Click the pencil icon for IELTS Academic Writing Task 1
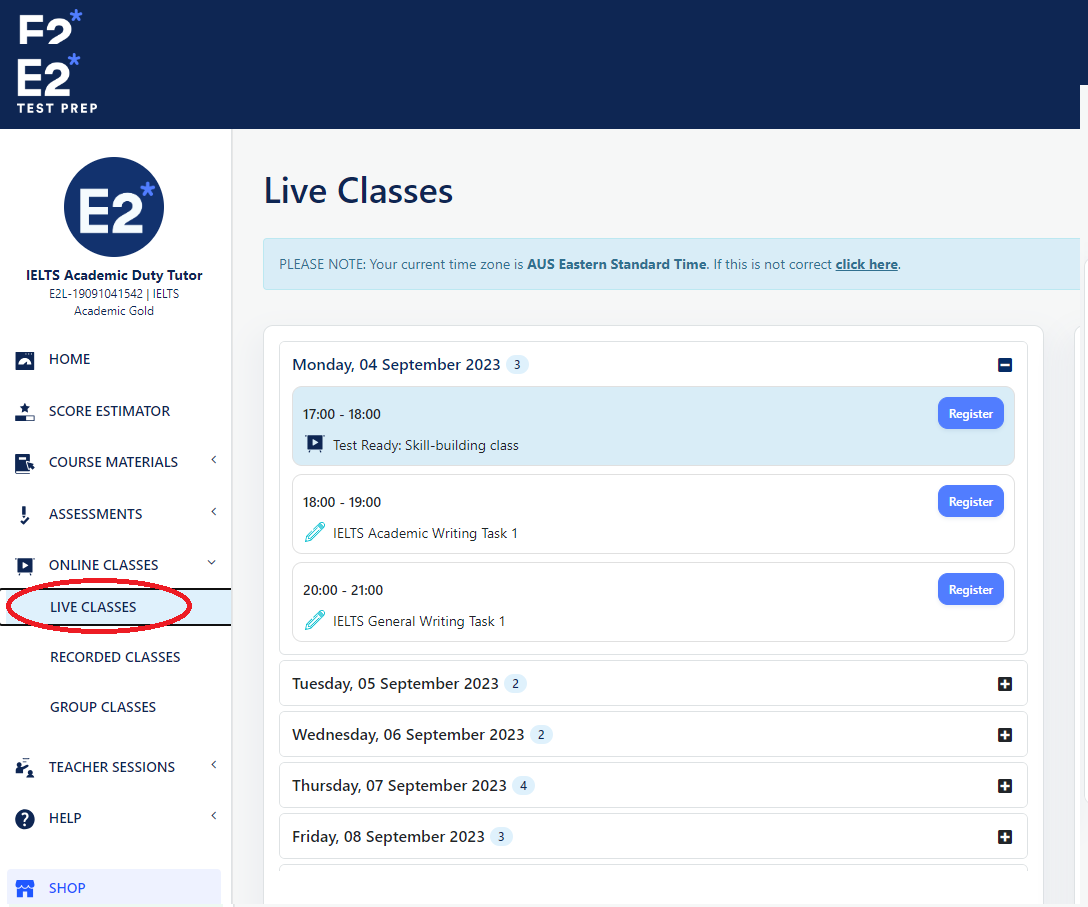This screenshot has height=907, width=1088. pyautogui.click(x=315, y=531)
